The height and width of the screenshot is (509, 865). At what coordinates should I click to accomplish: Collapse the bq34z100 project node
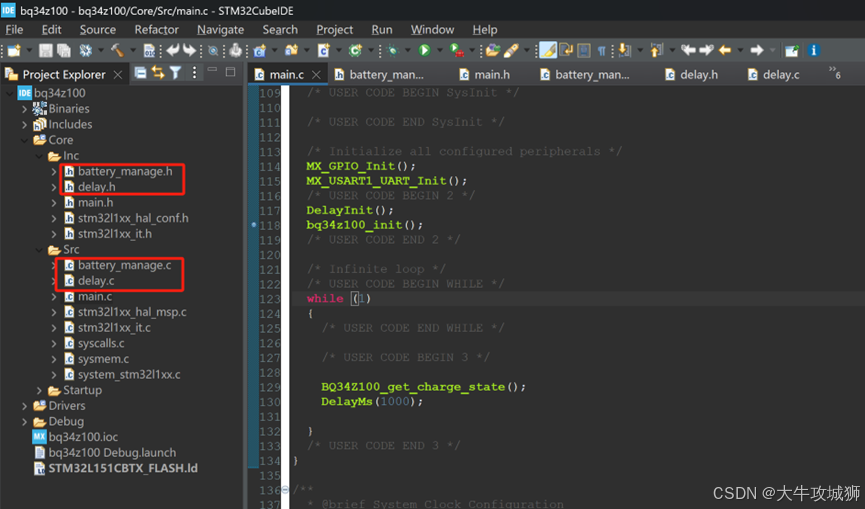[10, 93]
